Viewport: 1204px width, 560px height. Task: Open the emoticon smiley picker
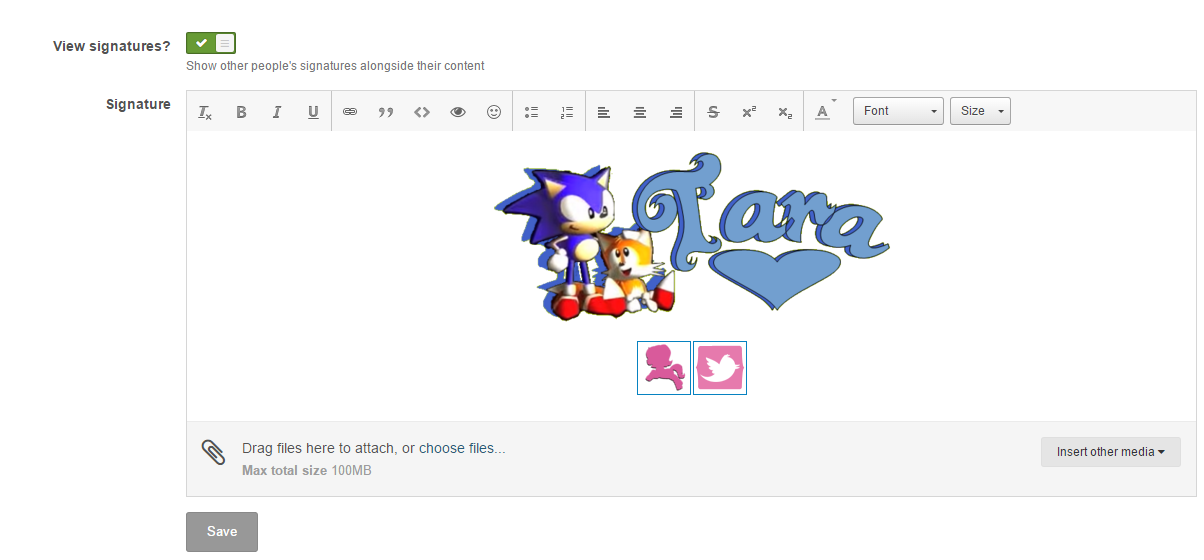(494, 112)
